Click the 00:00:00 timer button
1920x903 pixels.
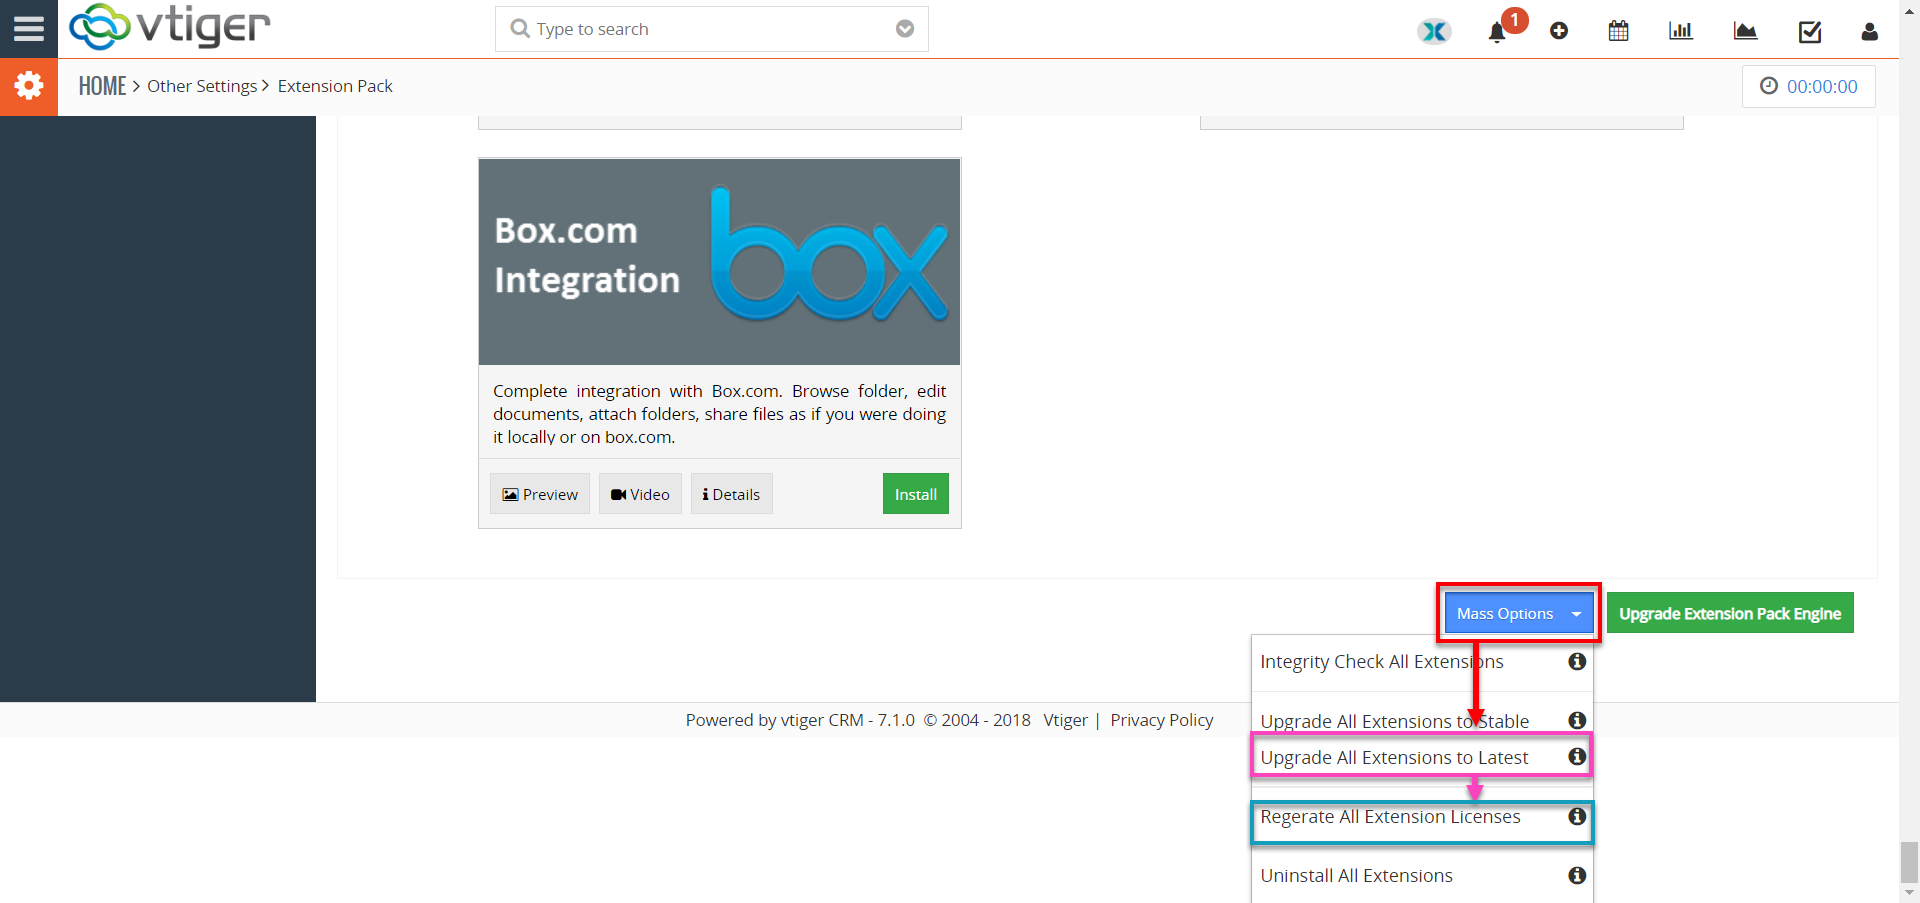[x=1809, y=86]
